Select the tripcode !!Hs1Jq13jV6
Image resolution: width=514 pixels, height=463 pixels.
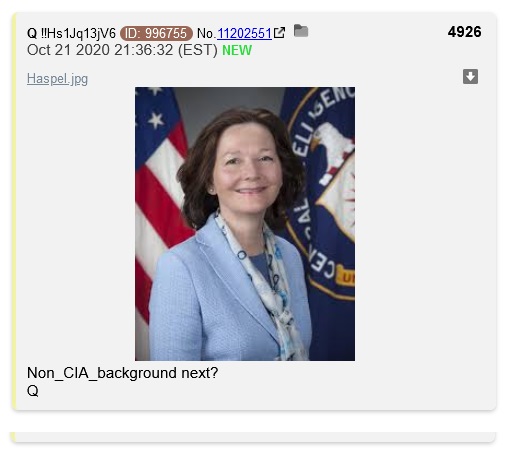78,33
